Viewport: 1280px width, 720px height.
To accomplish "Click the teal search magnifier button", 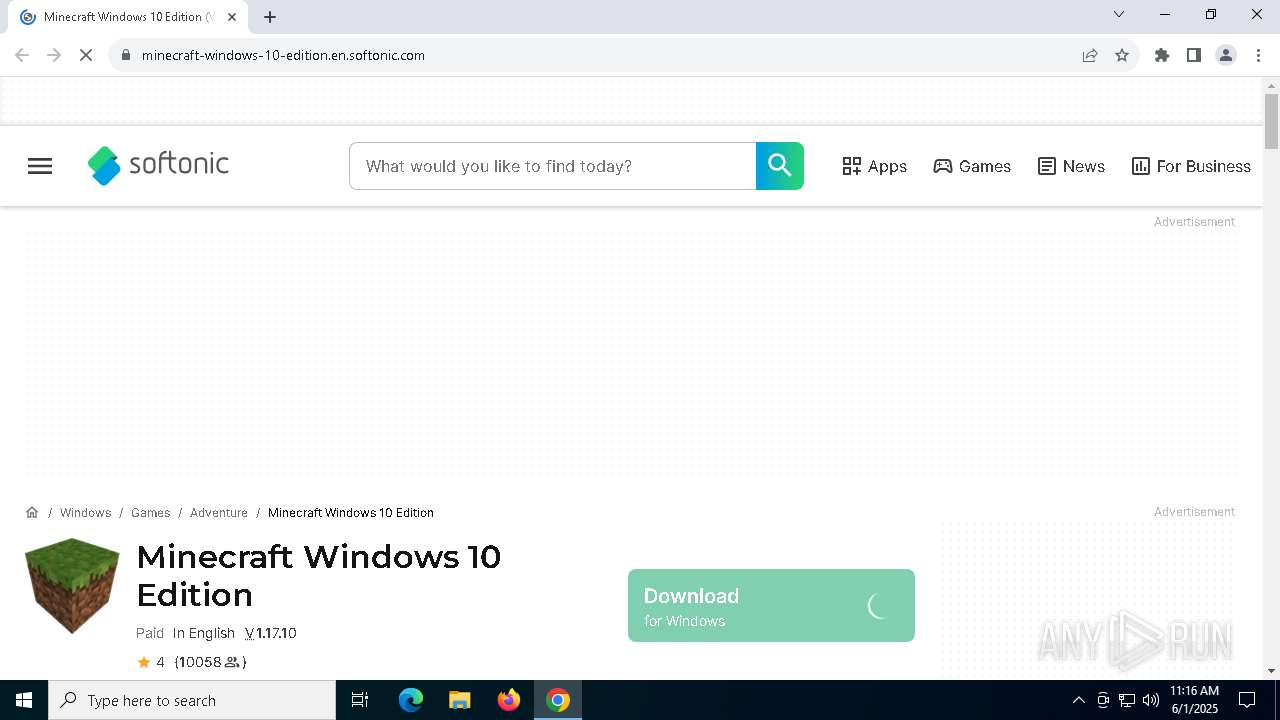I will point(780,166).
